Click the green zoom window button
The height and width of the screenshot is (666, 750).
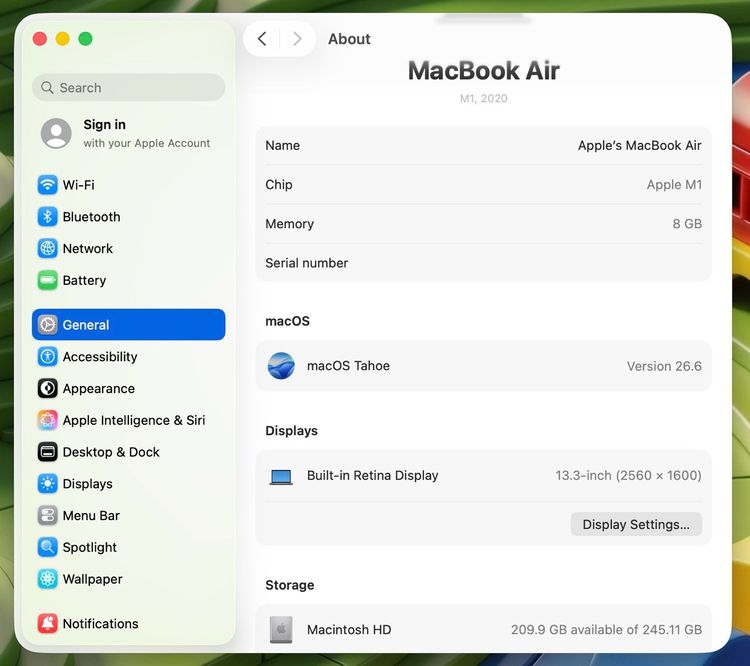click(86, 39)
